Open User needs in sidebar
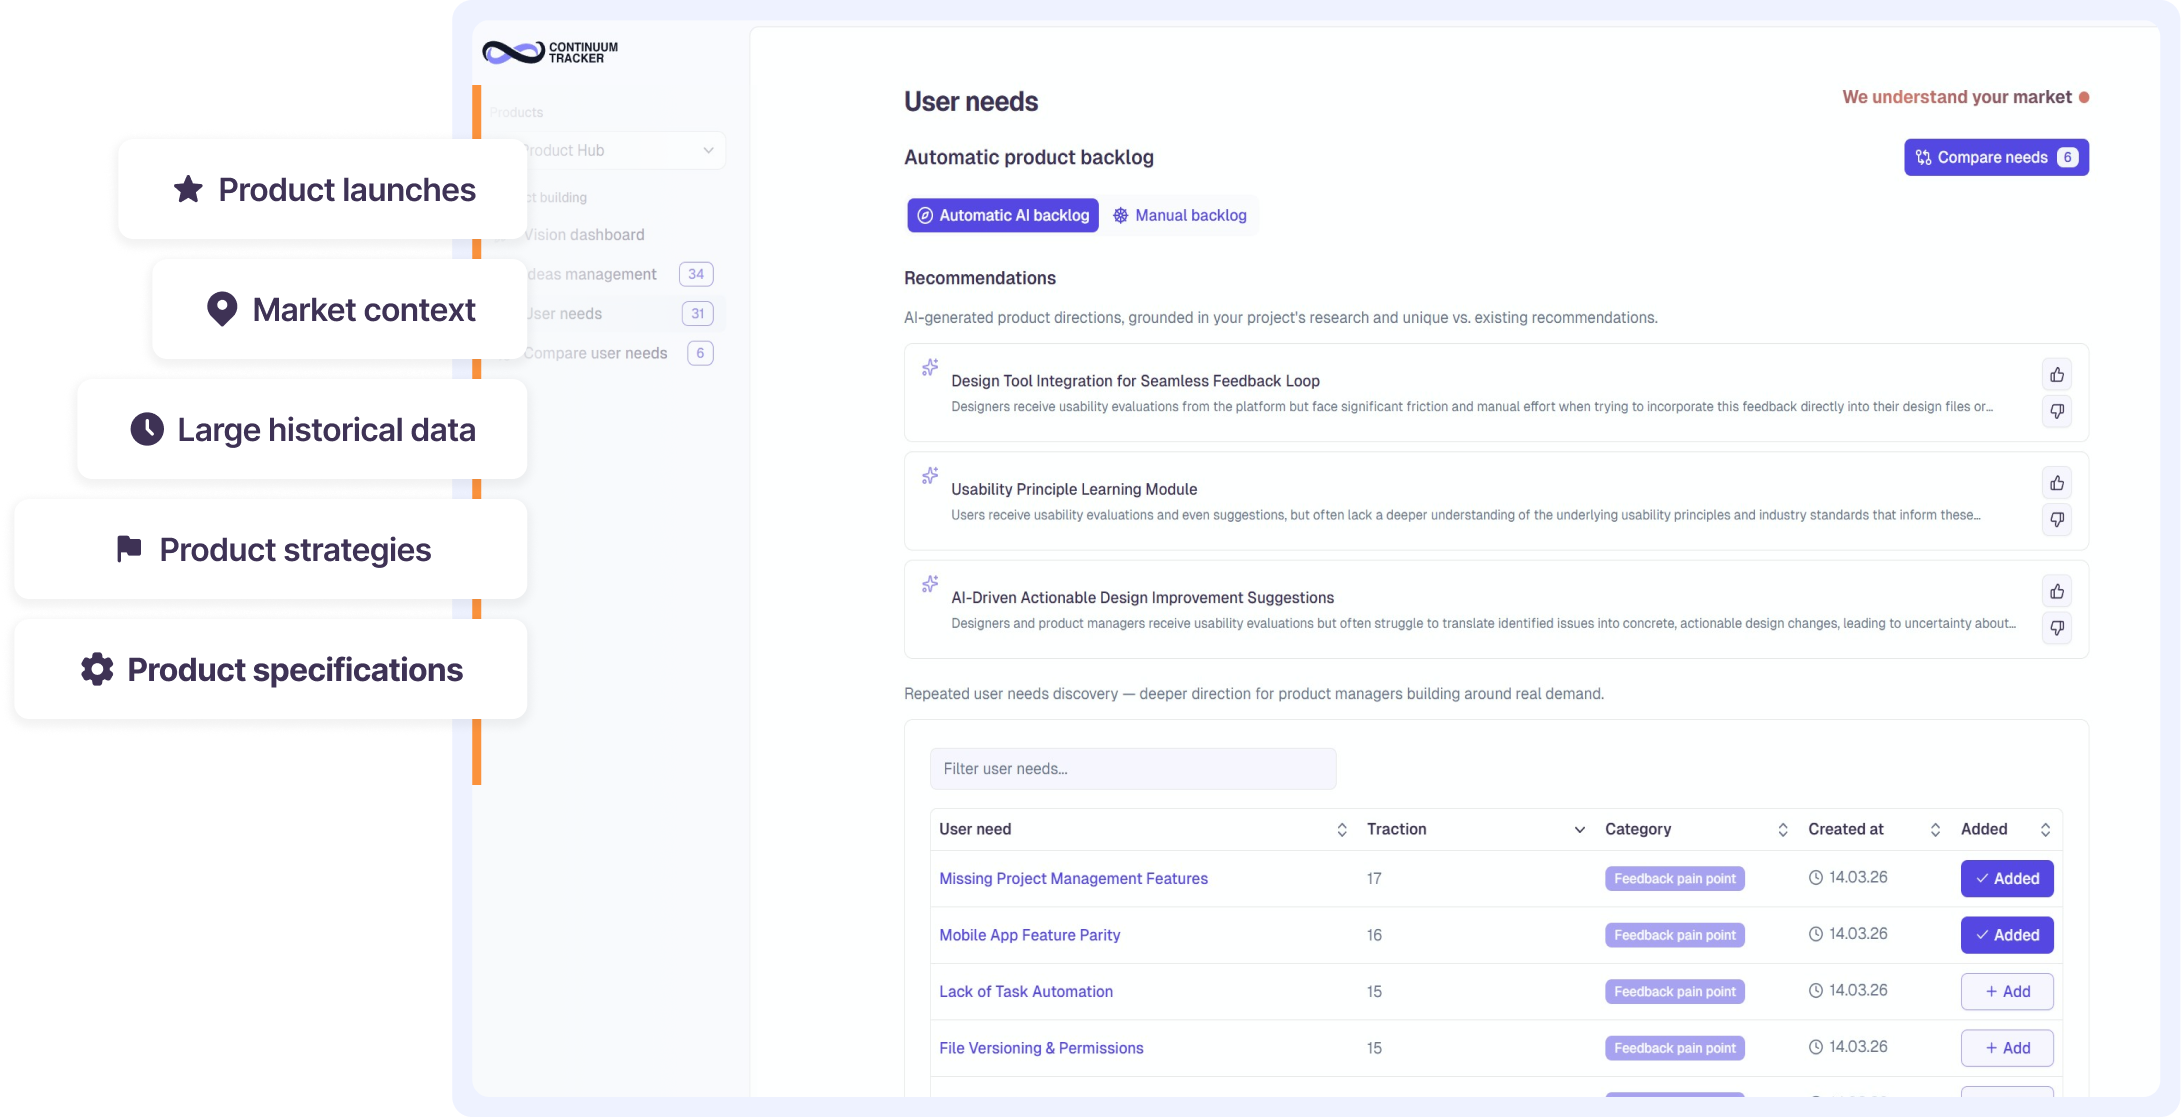 pos(565,313)
